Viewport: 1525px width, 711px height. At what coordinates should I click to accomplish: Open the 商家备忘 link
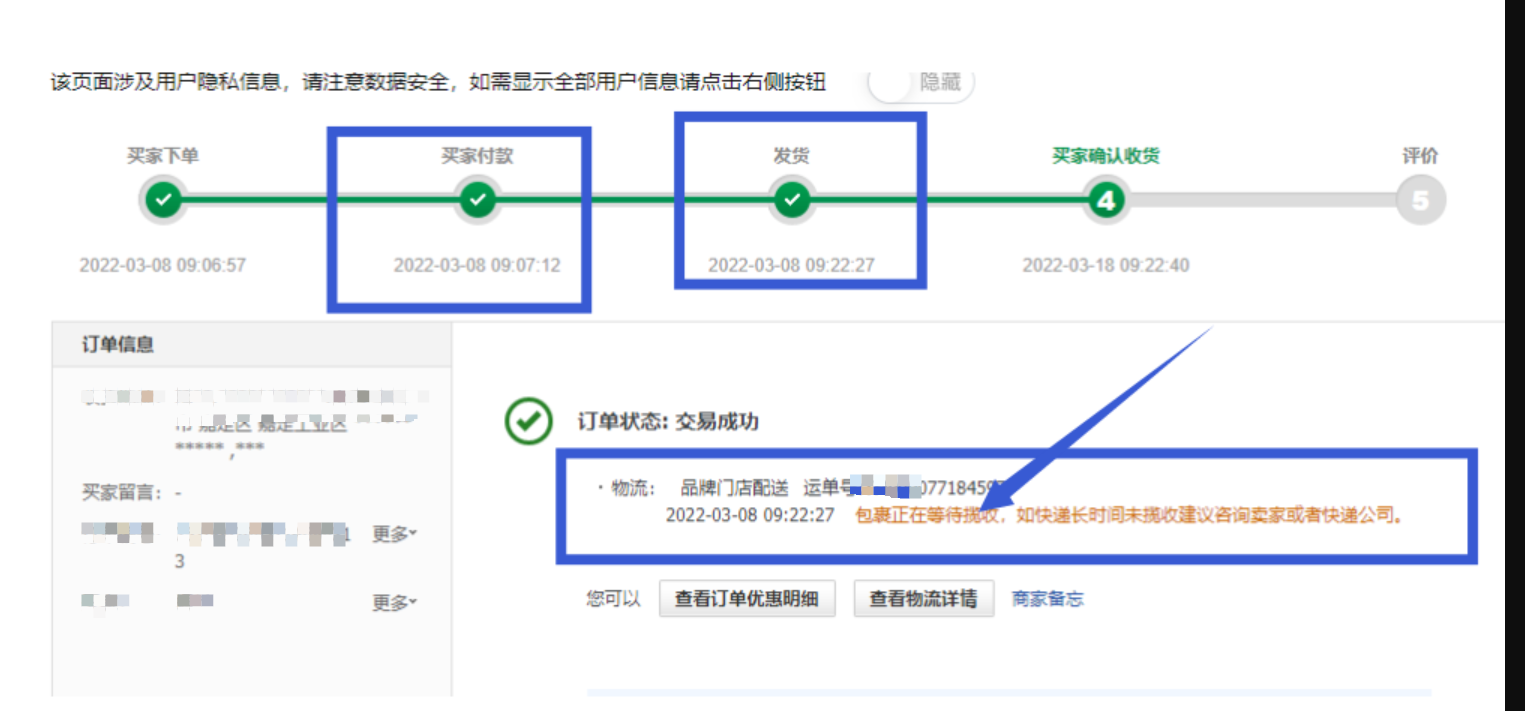[1047, 599]
